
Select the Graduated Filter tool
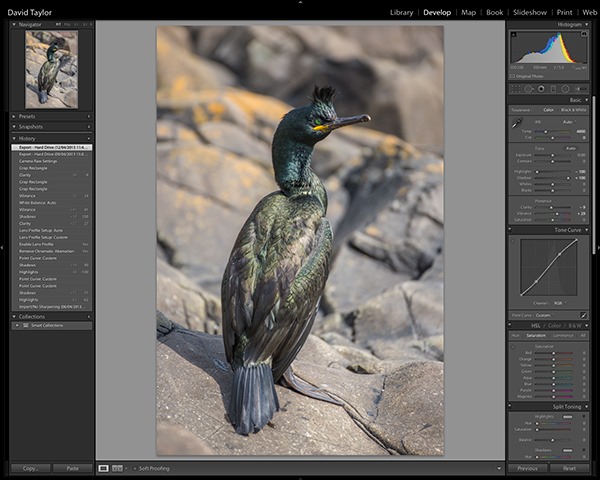tap(553, 88)
